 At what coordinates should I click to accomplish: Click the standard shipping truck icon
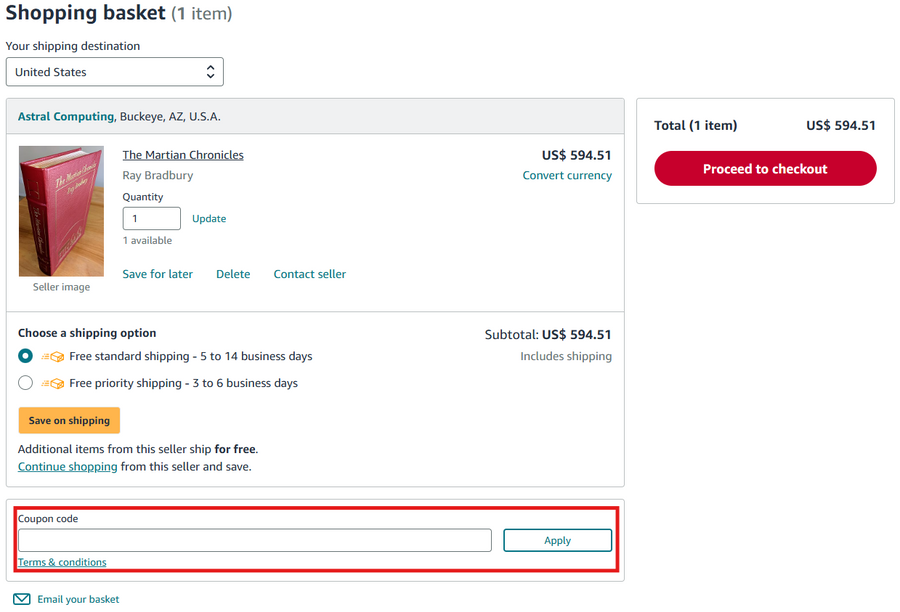pyautogui.click(x=53, y=356)
